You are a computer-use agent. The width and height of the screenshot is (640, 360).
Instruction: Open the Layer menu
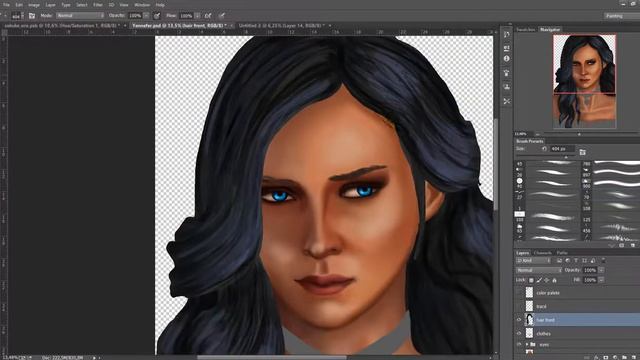tap(50, 5)
